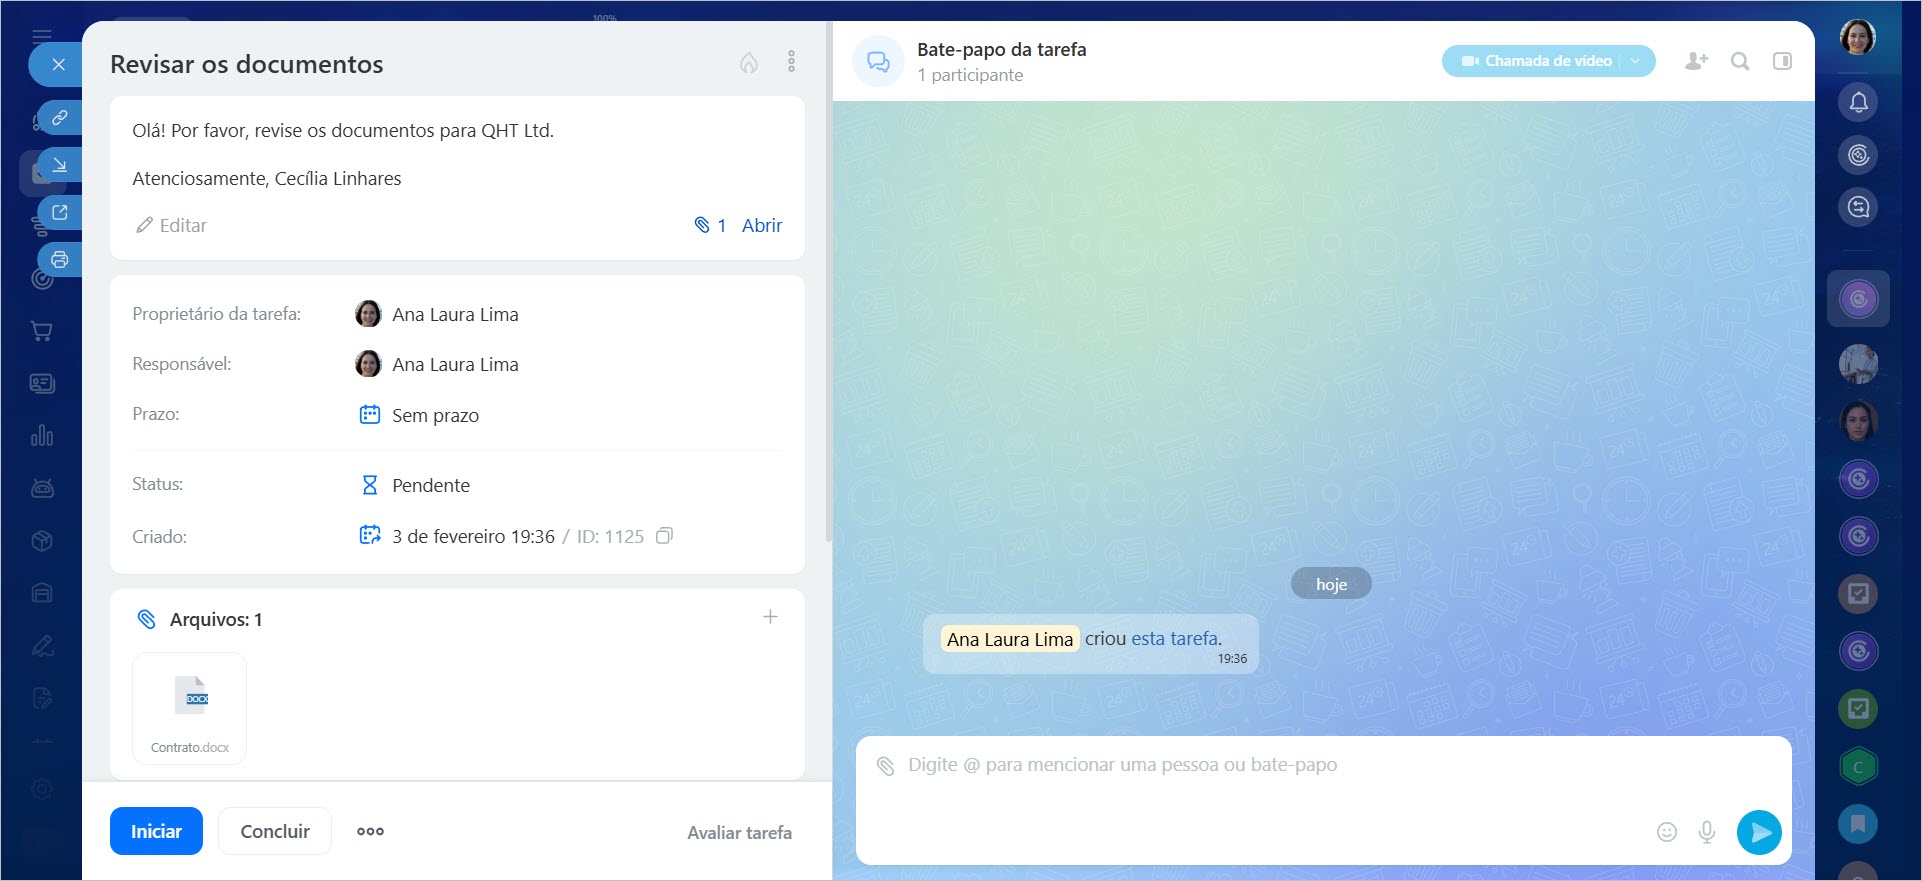Send the chat message

[x=1759, y=832]
